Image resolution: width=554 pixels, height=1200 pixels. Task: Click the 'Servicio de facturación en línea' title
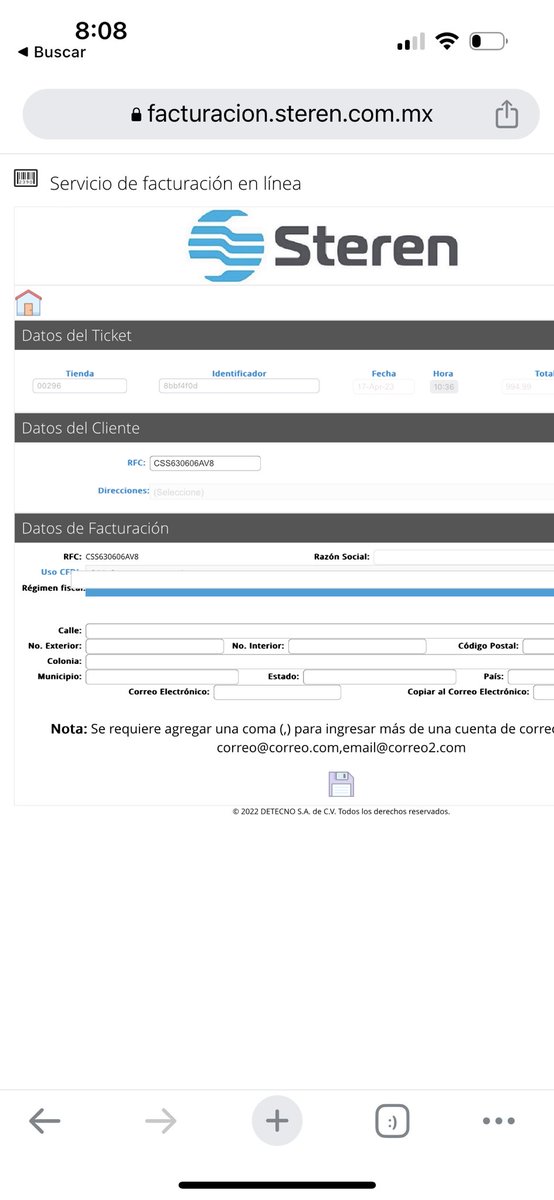[175, 184]
